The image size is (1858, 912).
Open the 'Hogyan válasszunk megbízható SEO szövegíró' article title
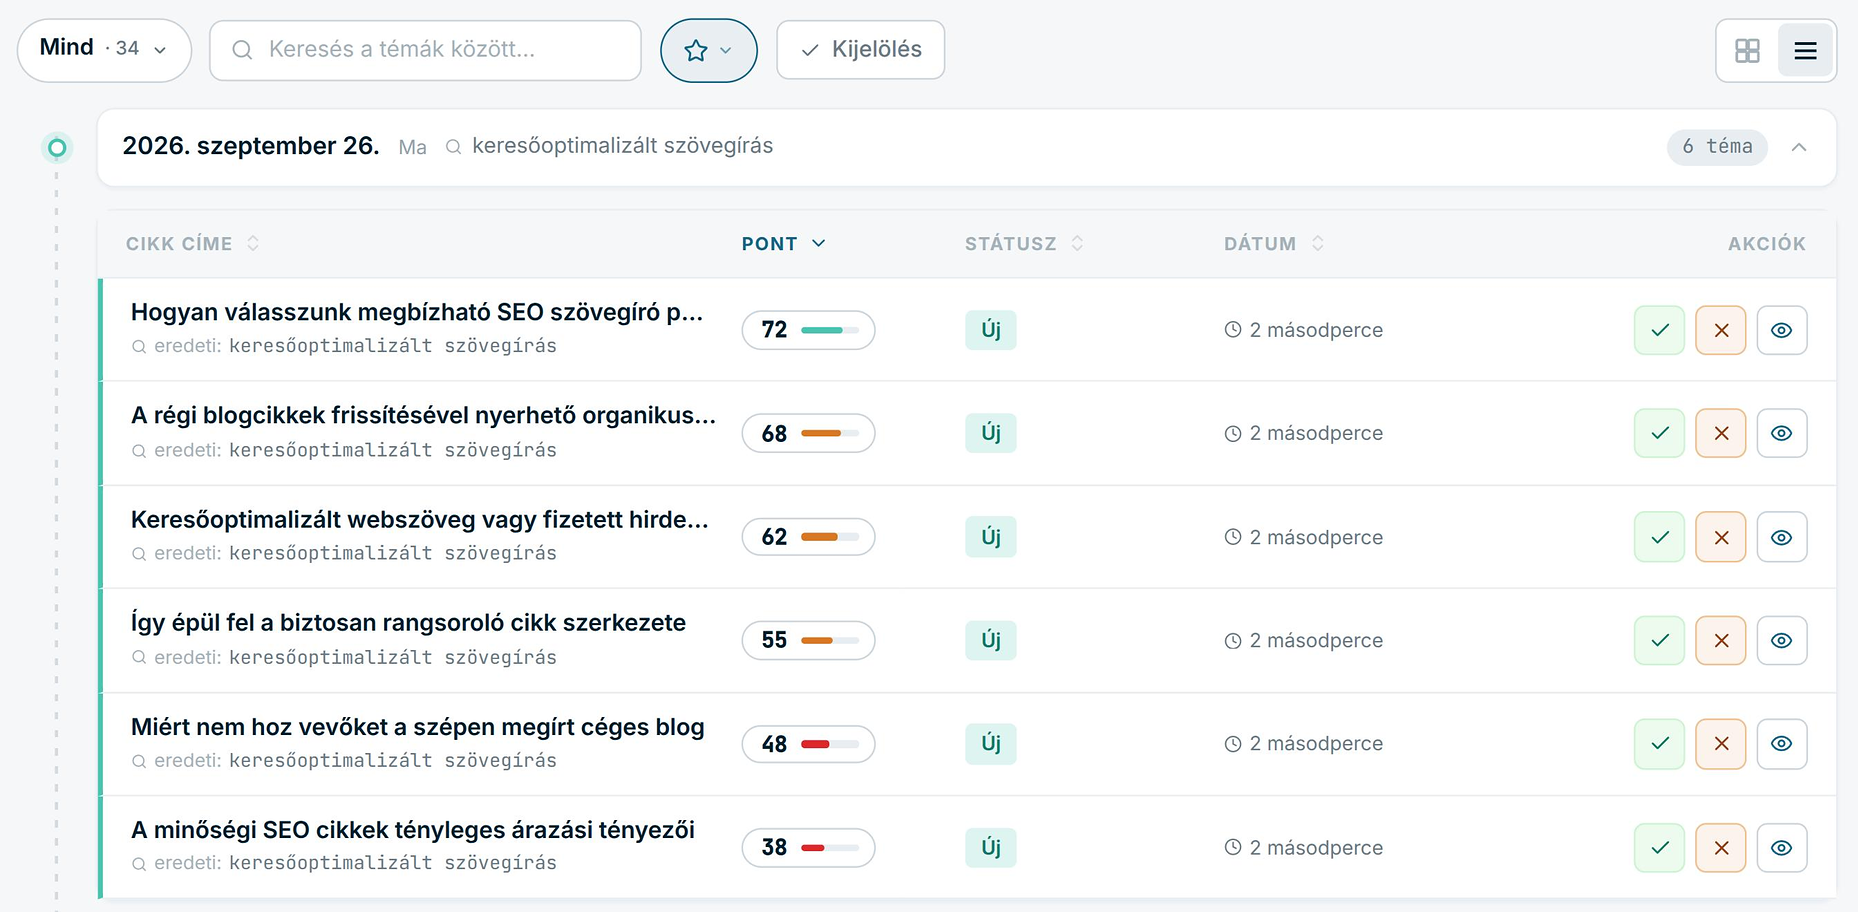point(417,312)
